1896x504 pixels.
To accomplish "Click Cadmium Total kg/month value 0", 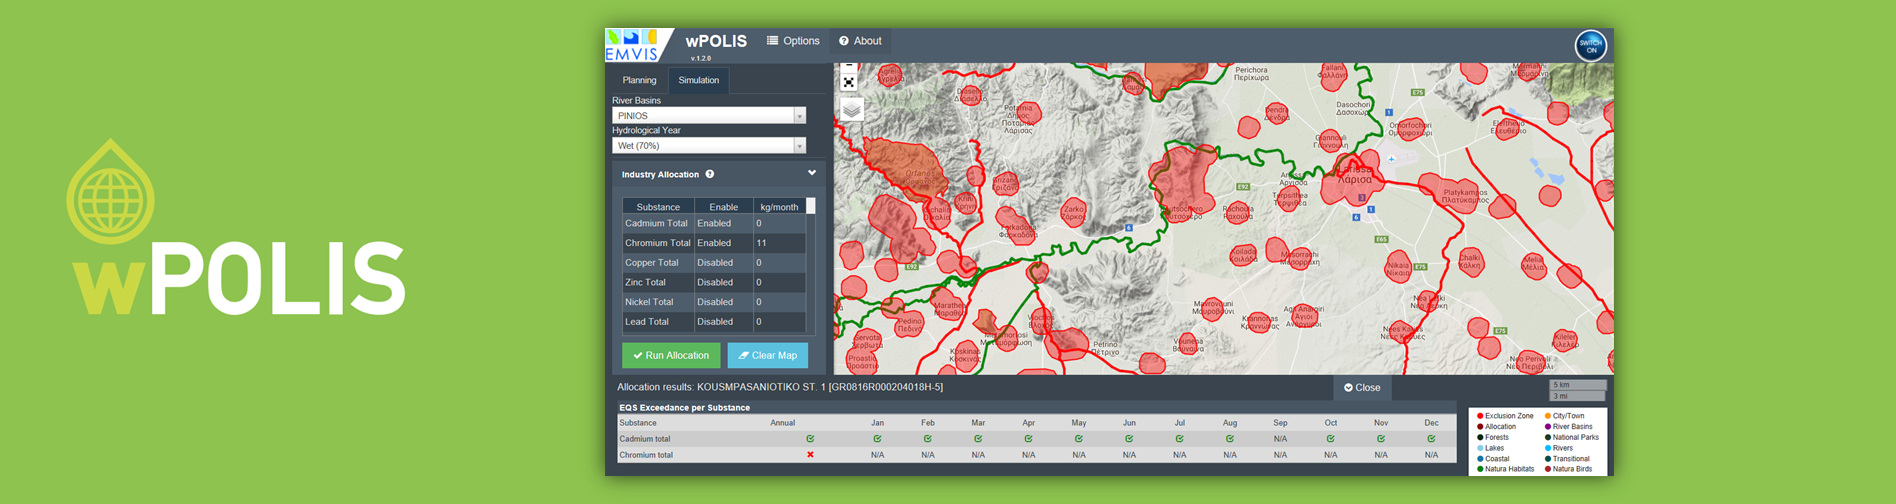I will (780, 223).
